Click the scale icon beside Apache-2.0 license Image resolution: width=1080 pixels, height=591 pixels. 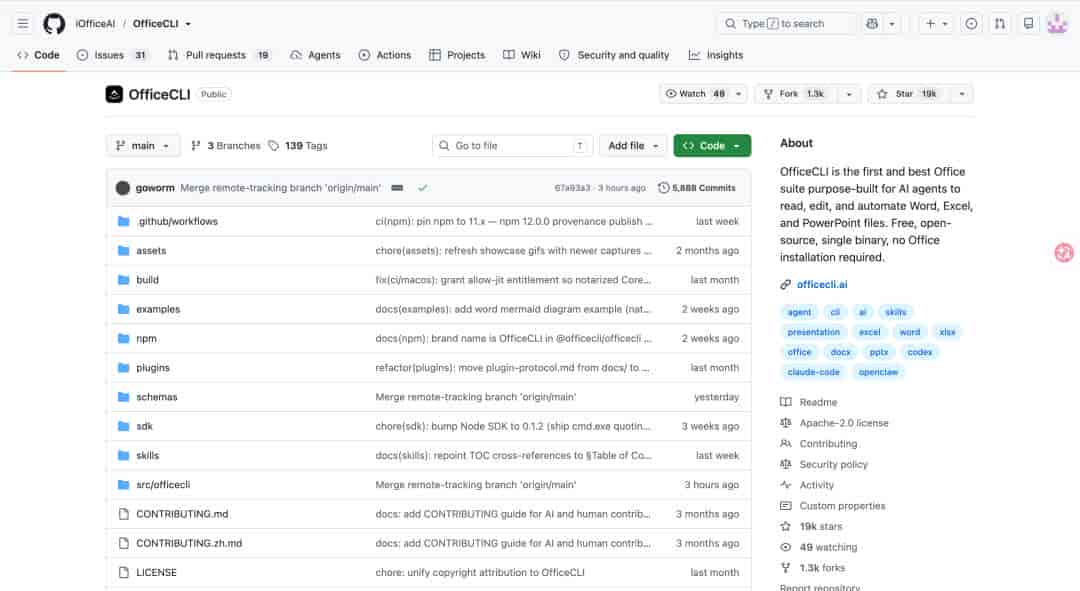pos(785,423)
